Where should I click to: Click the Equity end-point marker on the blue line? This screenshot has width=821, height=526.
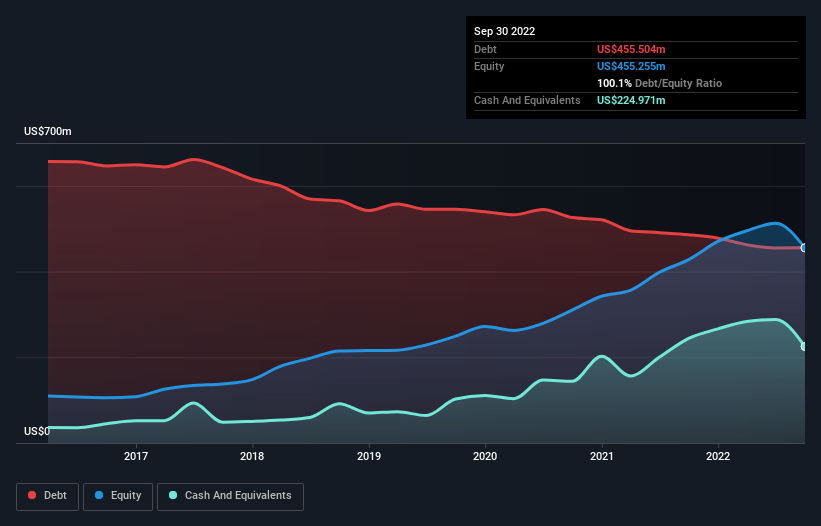coord(804,248)
